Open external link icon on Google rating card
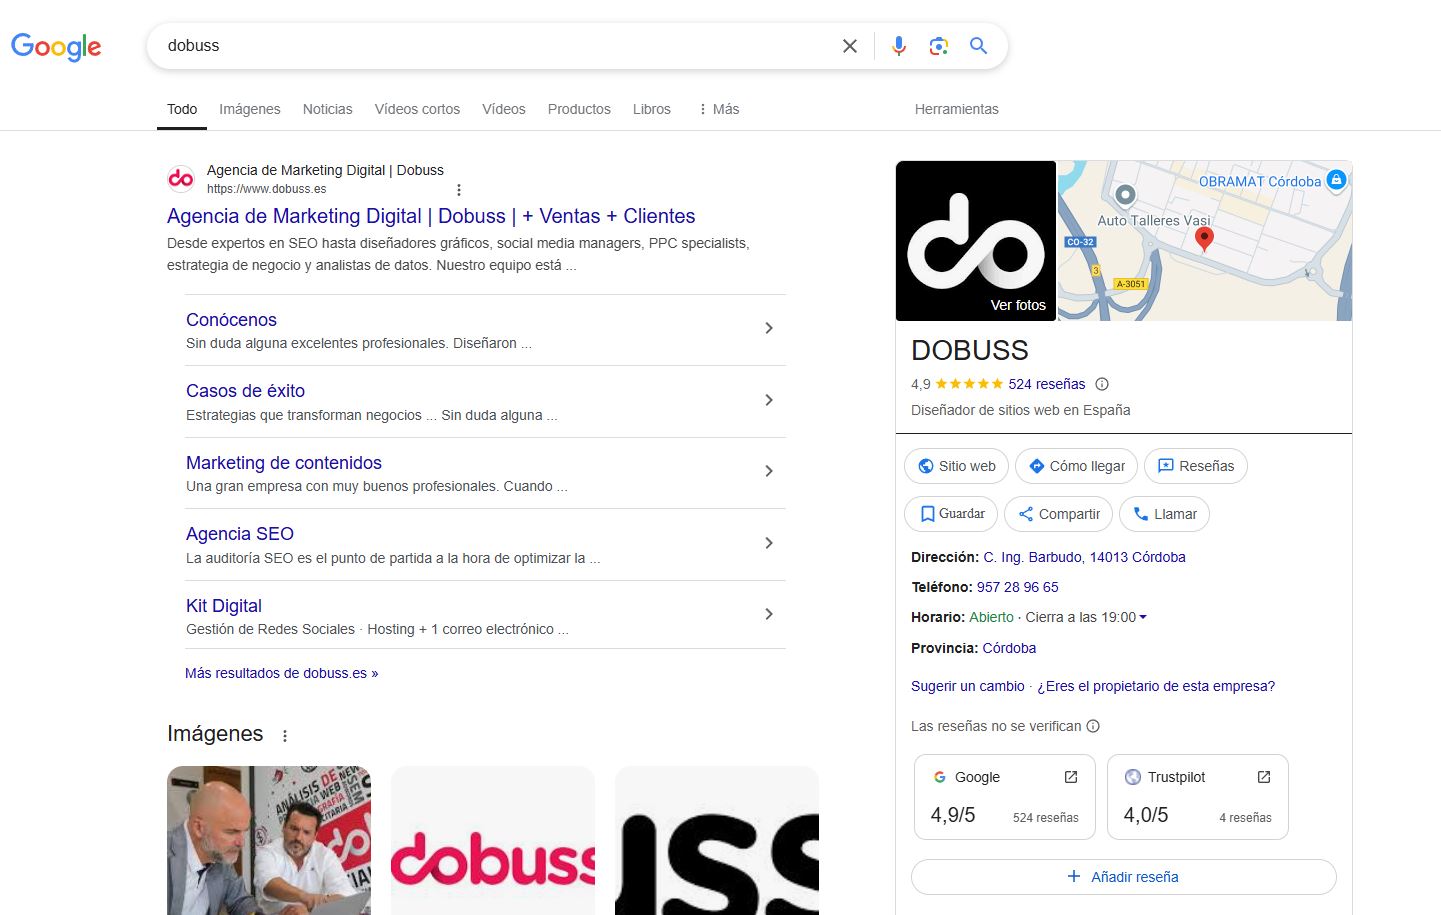 point(1071,777)
